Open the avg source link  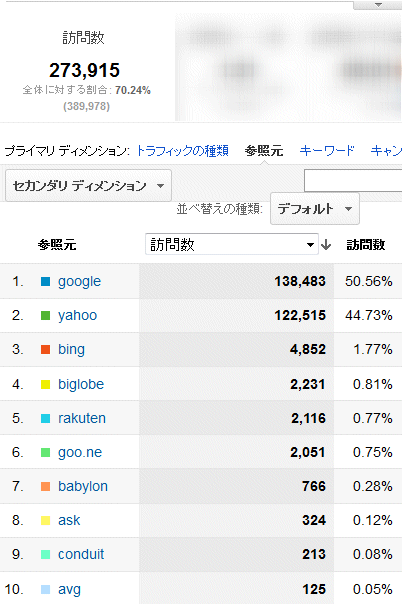pos(69,589)
